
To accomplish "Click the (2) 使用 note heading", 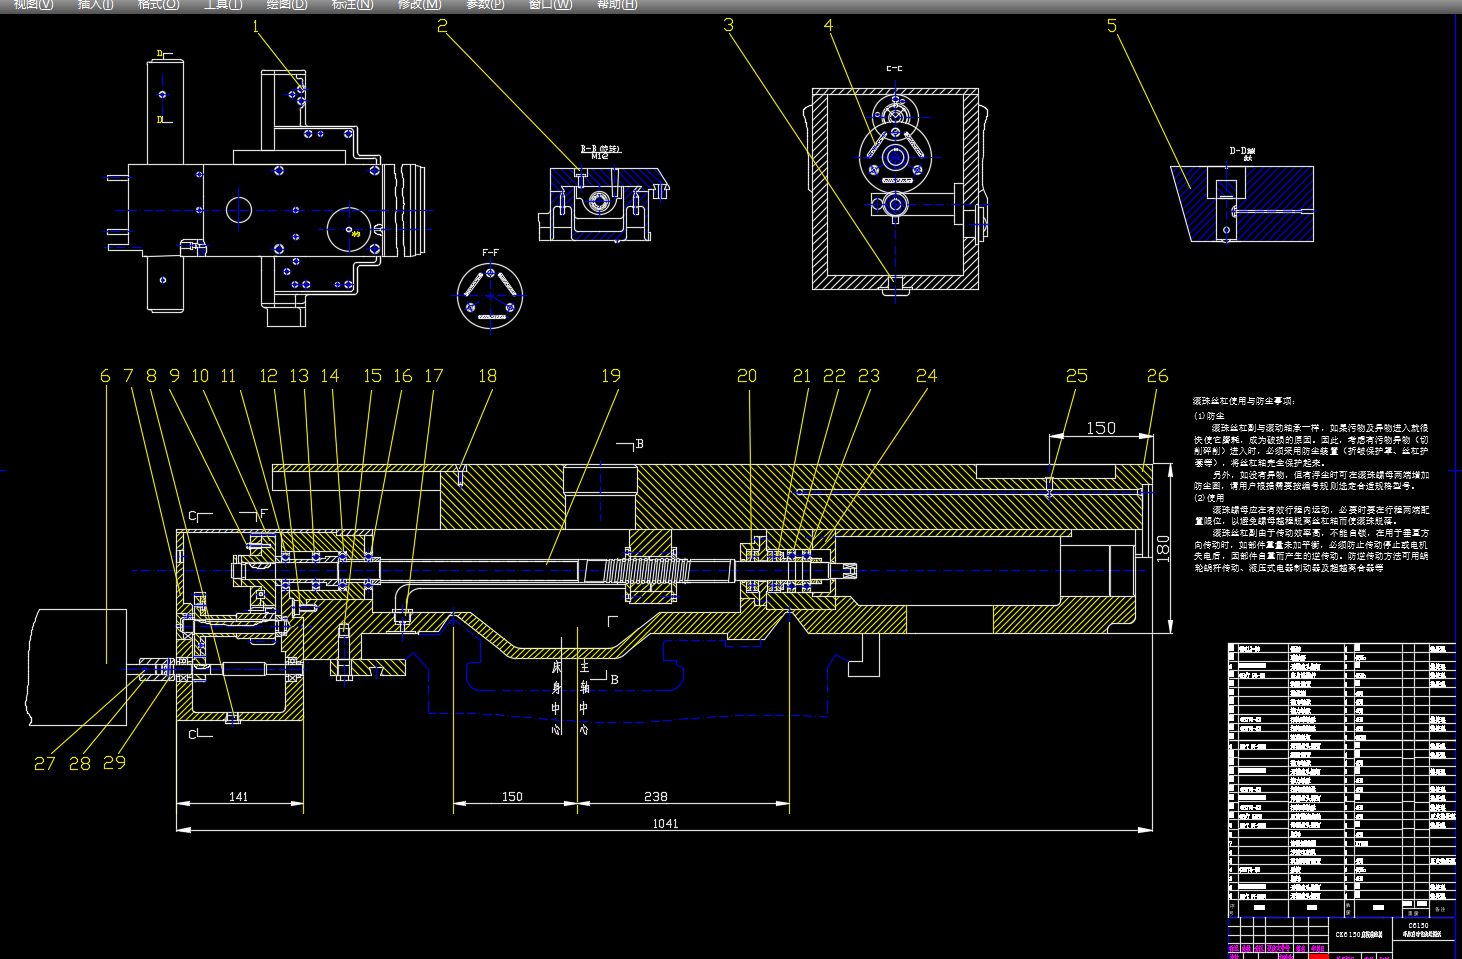I will tap(1209, 498).
